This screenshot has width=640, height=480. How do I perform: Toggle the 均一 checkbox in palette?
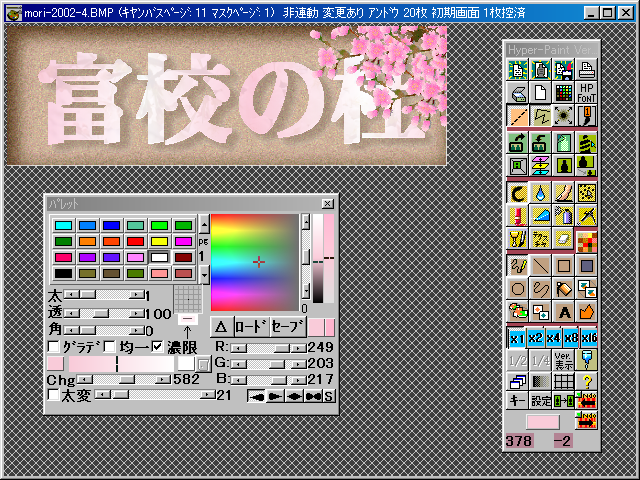[x=109, y=346]
